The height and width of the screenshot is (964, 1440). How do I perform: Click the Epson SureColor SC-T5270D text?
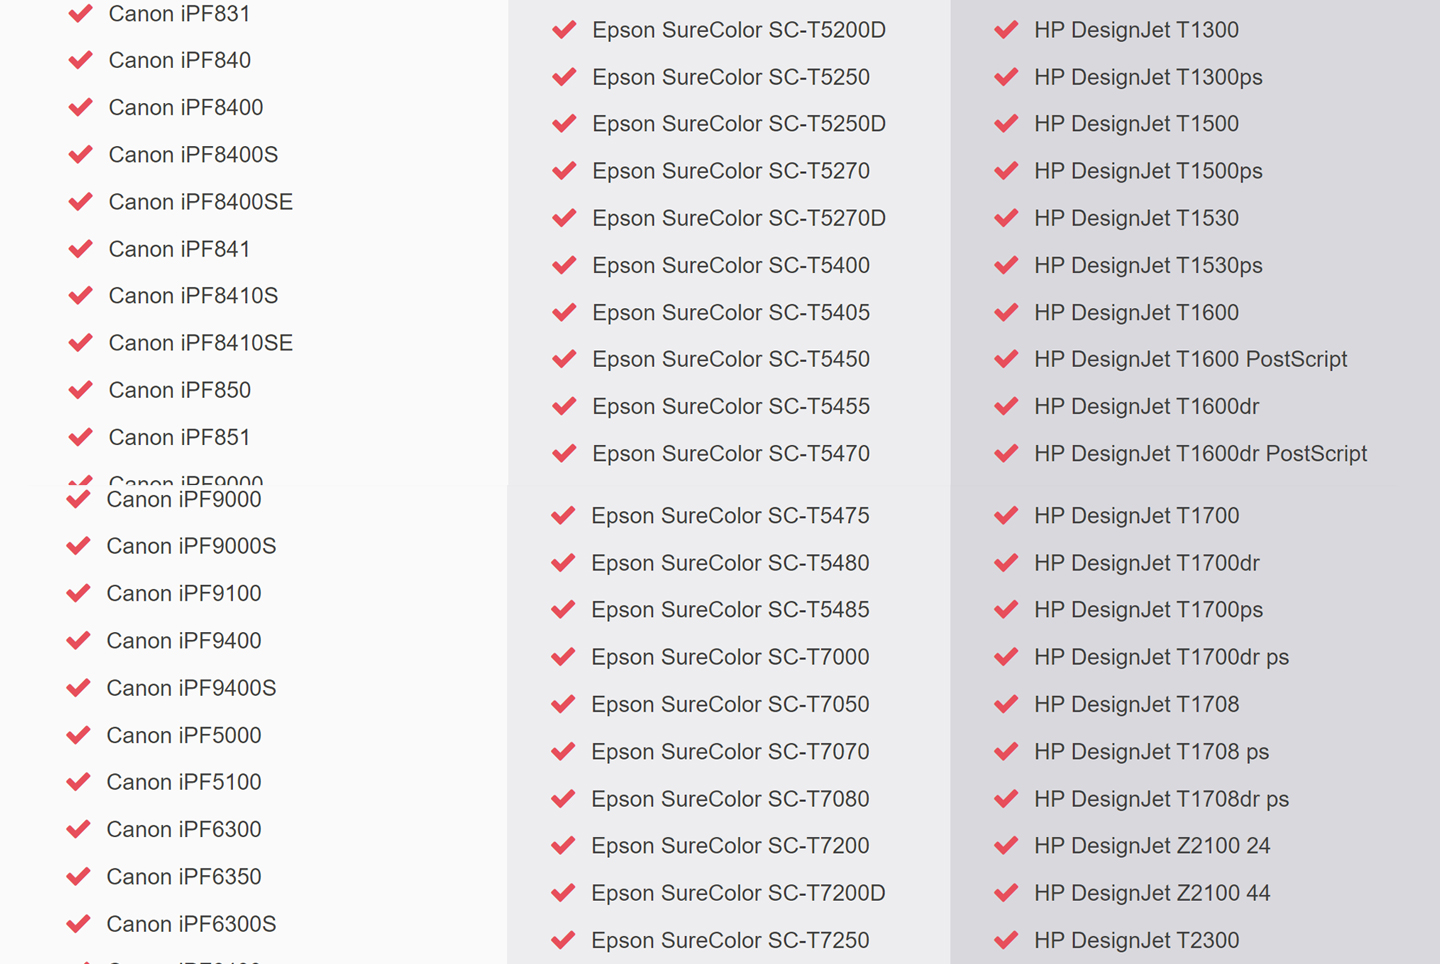click(738, 218)
